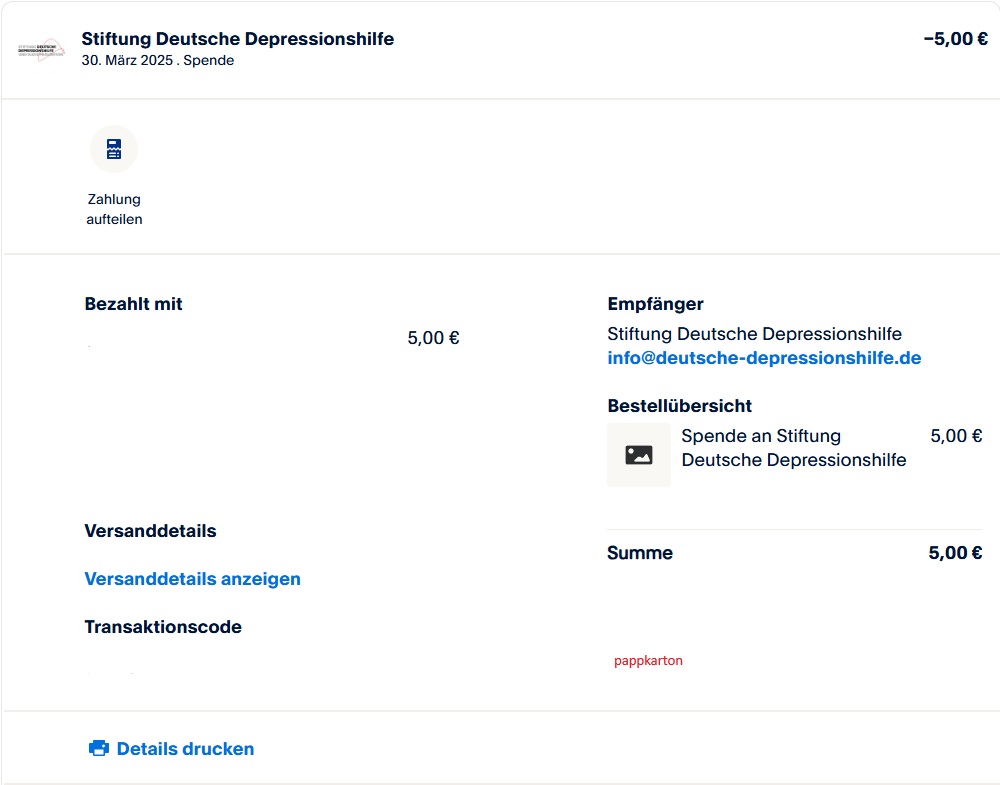Click the image placeholder icon in Bestellübersicht

click(638, 455)
